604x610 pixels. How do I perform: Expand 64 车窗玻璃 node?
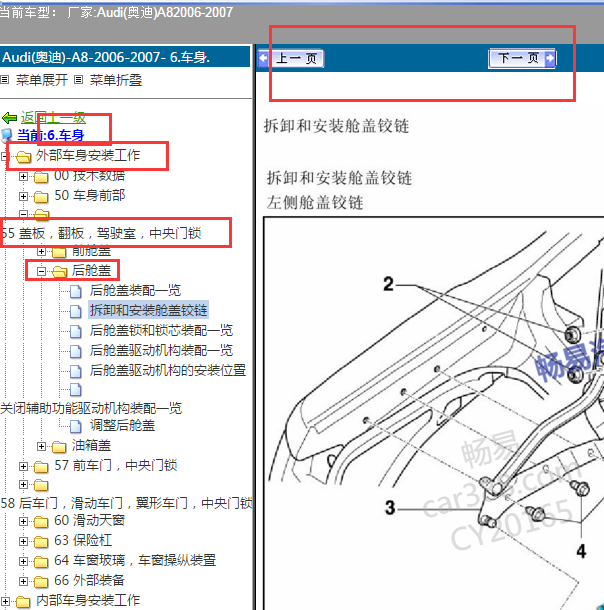click(23, 561)
